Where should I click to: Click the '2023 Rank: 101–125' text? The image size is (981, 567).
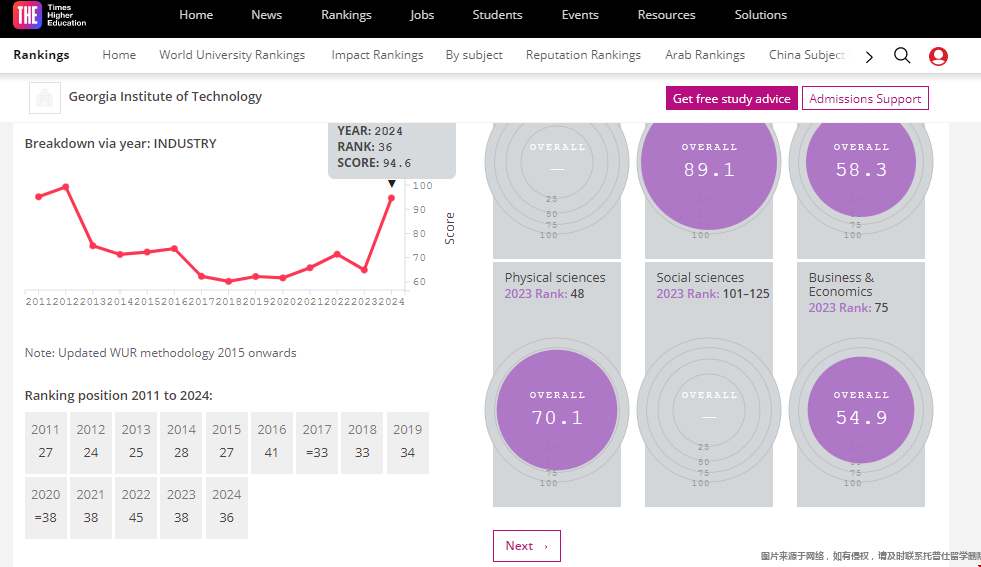713,294
